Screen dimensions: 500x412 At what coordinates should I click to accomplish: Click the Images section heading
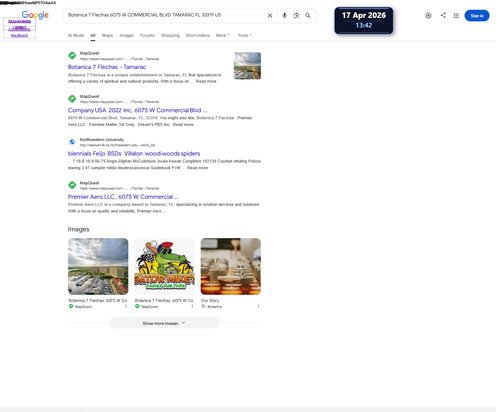click(78, 229)
